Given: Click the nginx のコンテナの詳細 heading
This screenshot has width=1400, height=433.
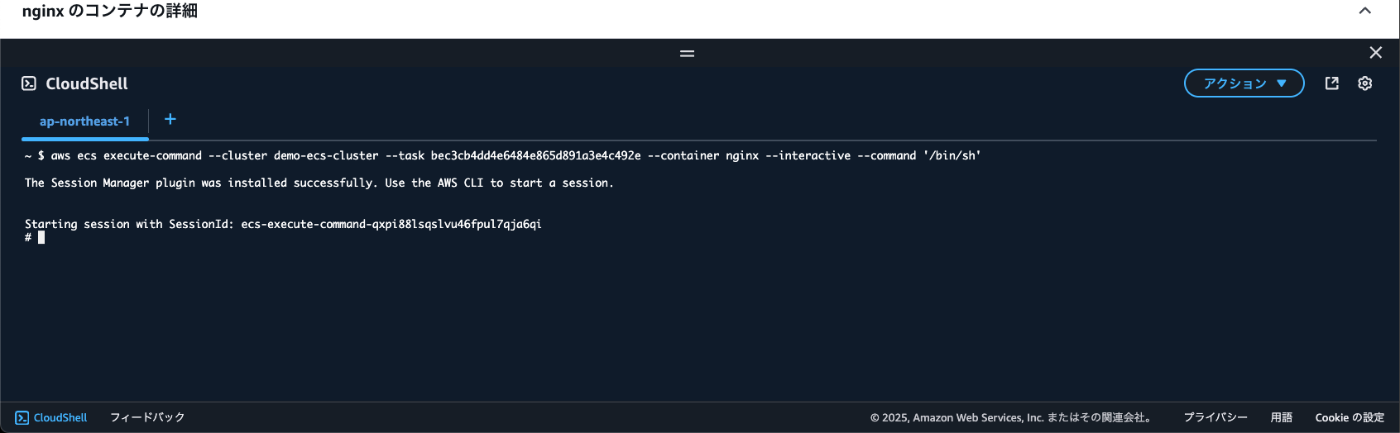Looking at the screenshot, I should tap(110, 11).
